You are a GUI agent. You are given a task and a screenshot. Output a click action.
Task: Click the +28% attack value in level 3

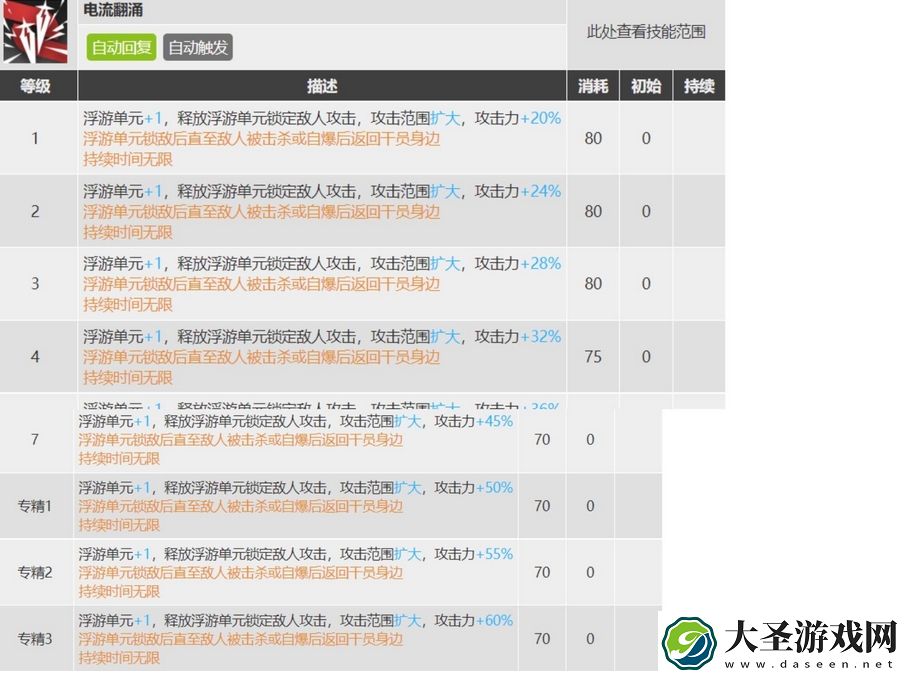540,264
